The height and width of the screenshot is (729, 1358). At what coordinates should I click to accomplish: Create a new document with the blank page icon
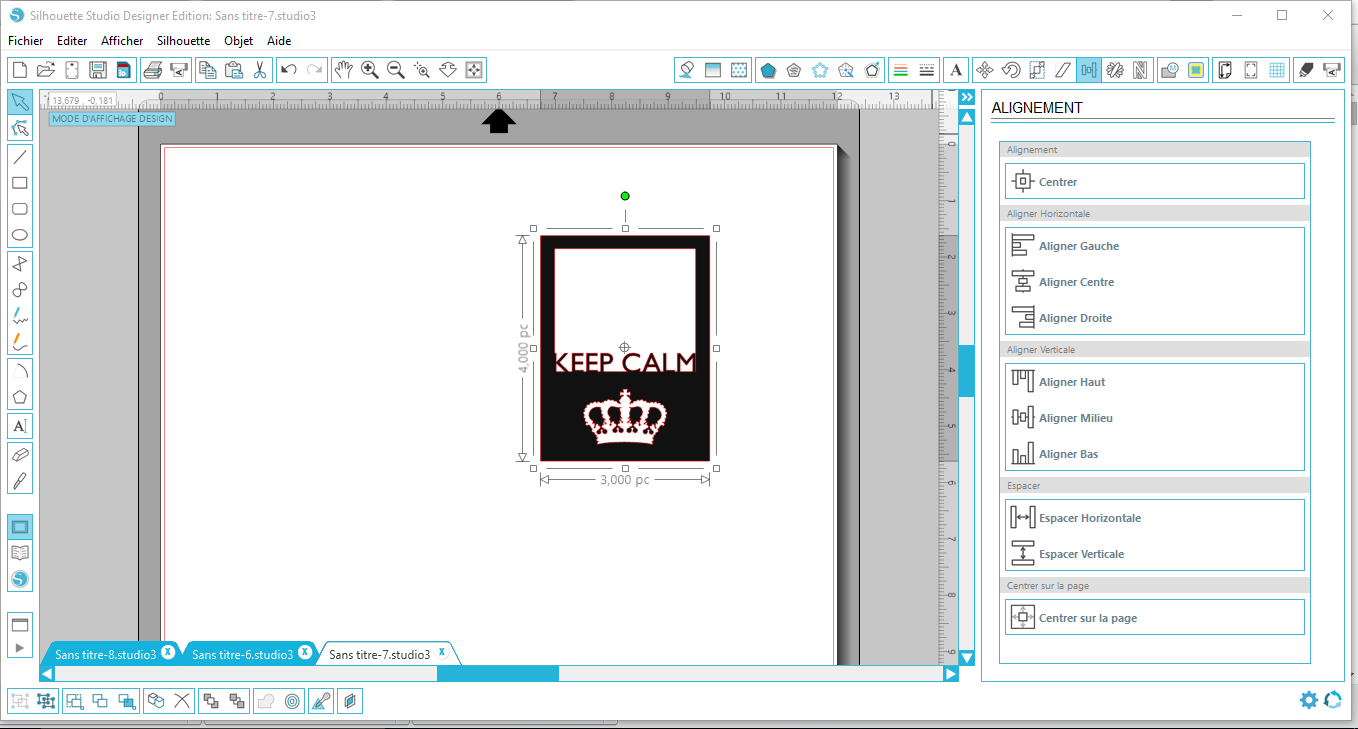pyautogui.click(x=19, y=70)
